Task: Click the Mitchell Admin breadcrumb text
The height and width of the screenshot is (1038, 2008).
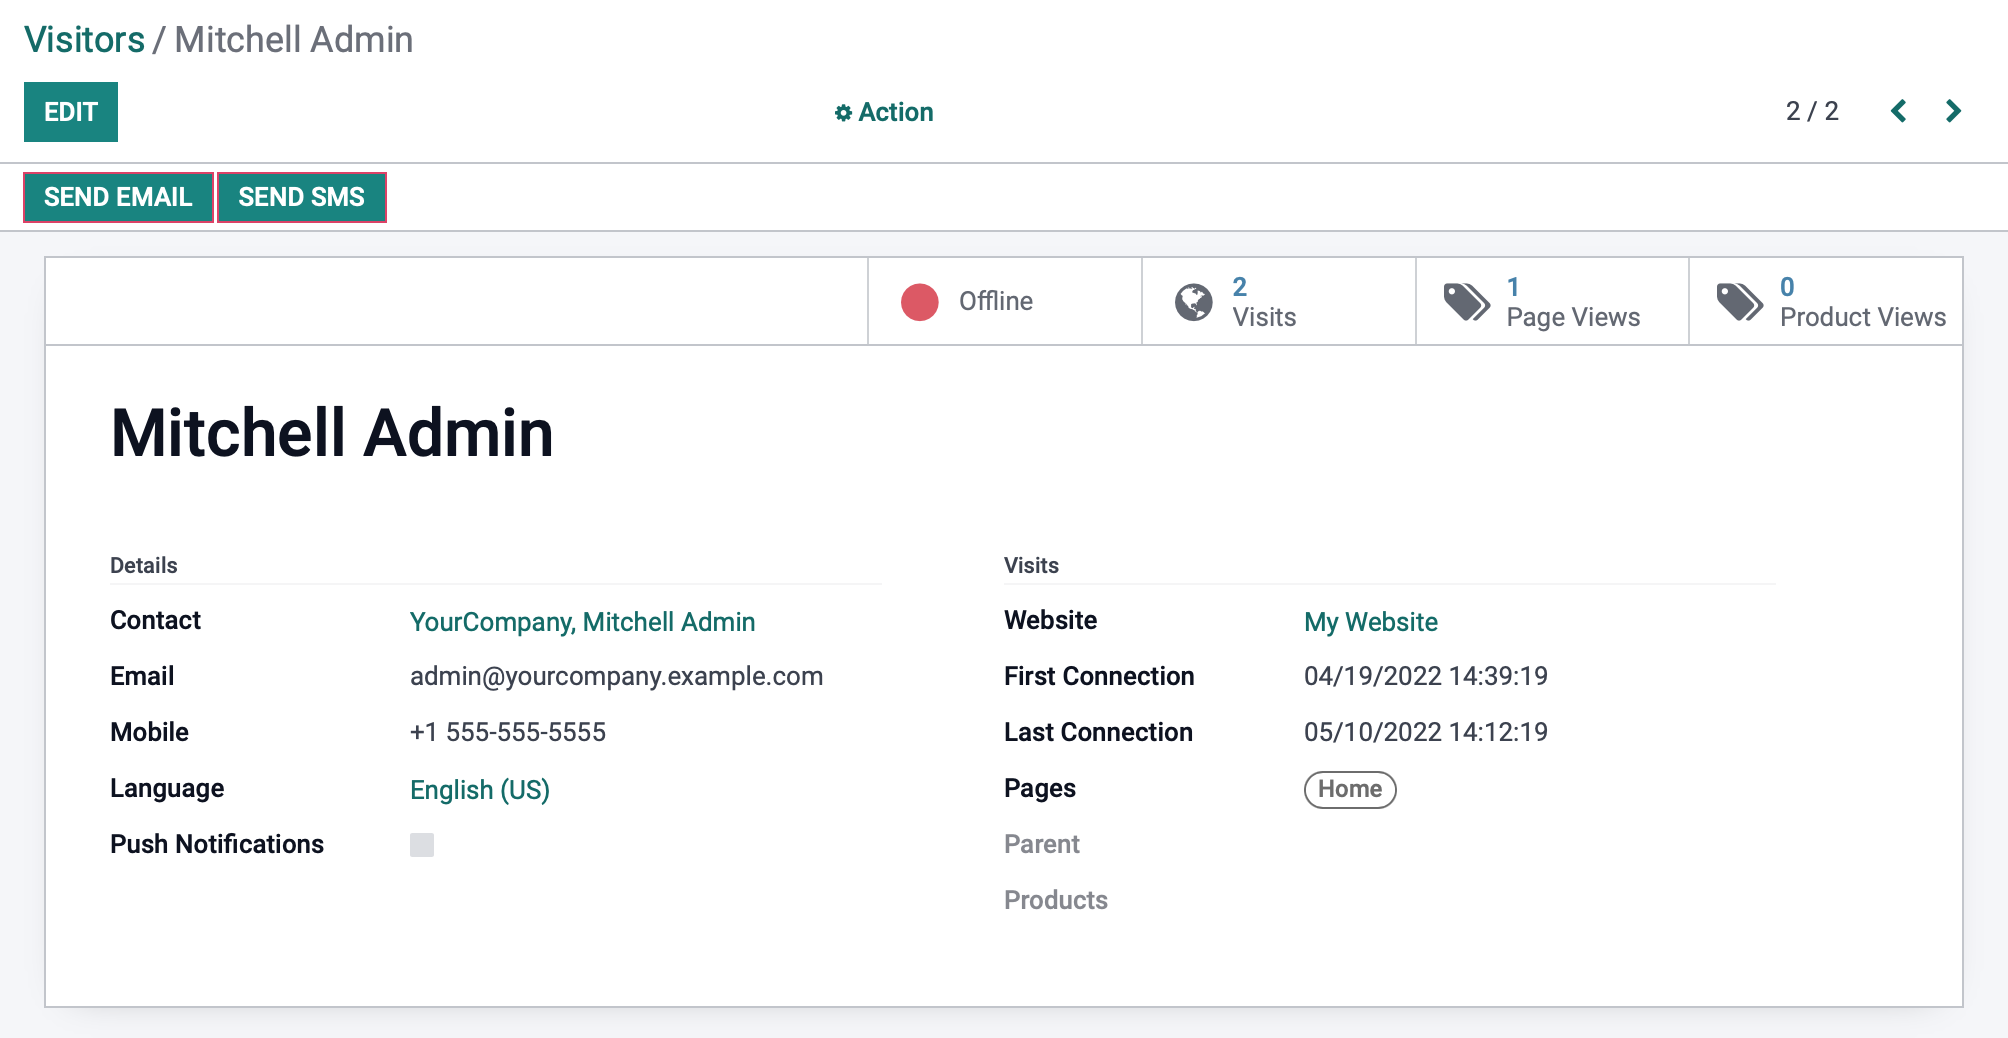Action: coord(294,40)
